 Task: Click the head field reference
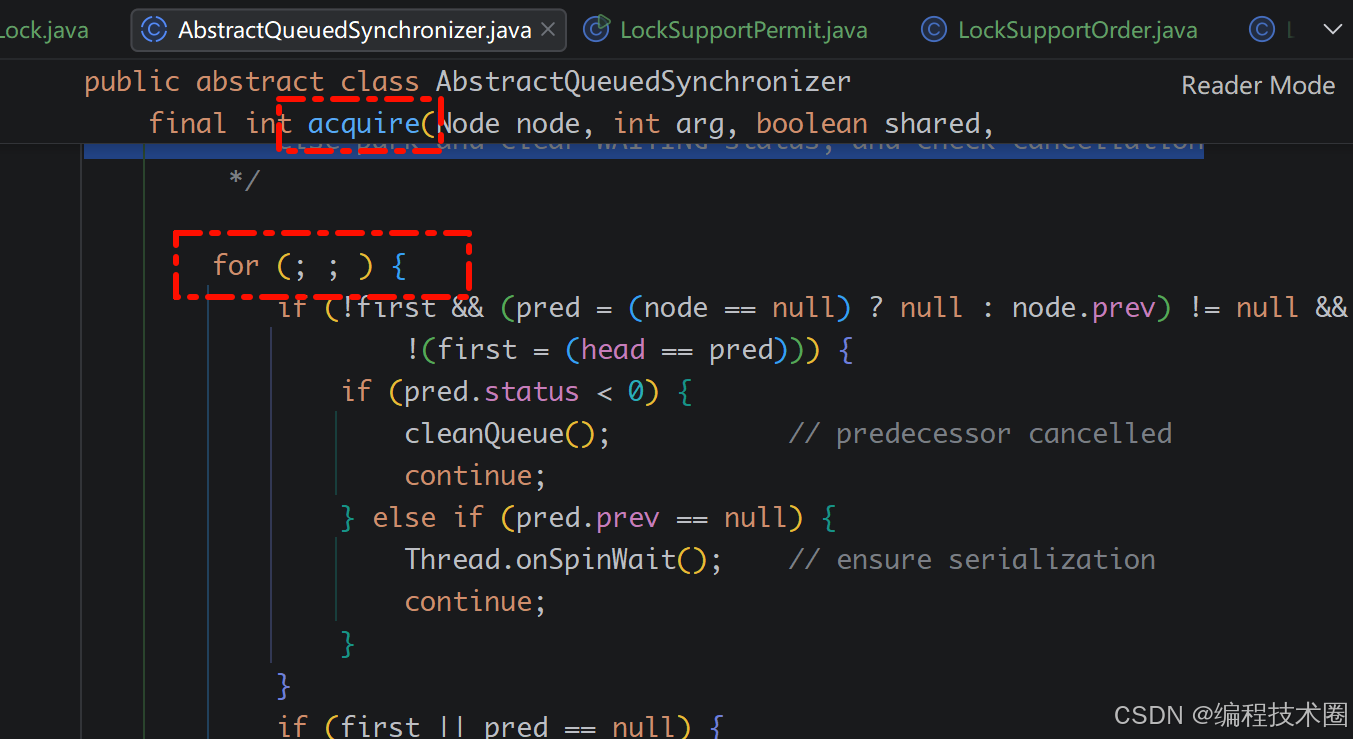click(x=613, y=349)
